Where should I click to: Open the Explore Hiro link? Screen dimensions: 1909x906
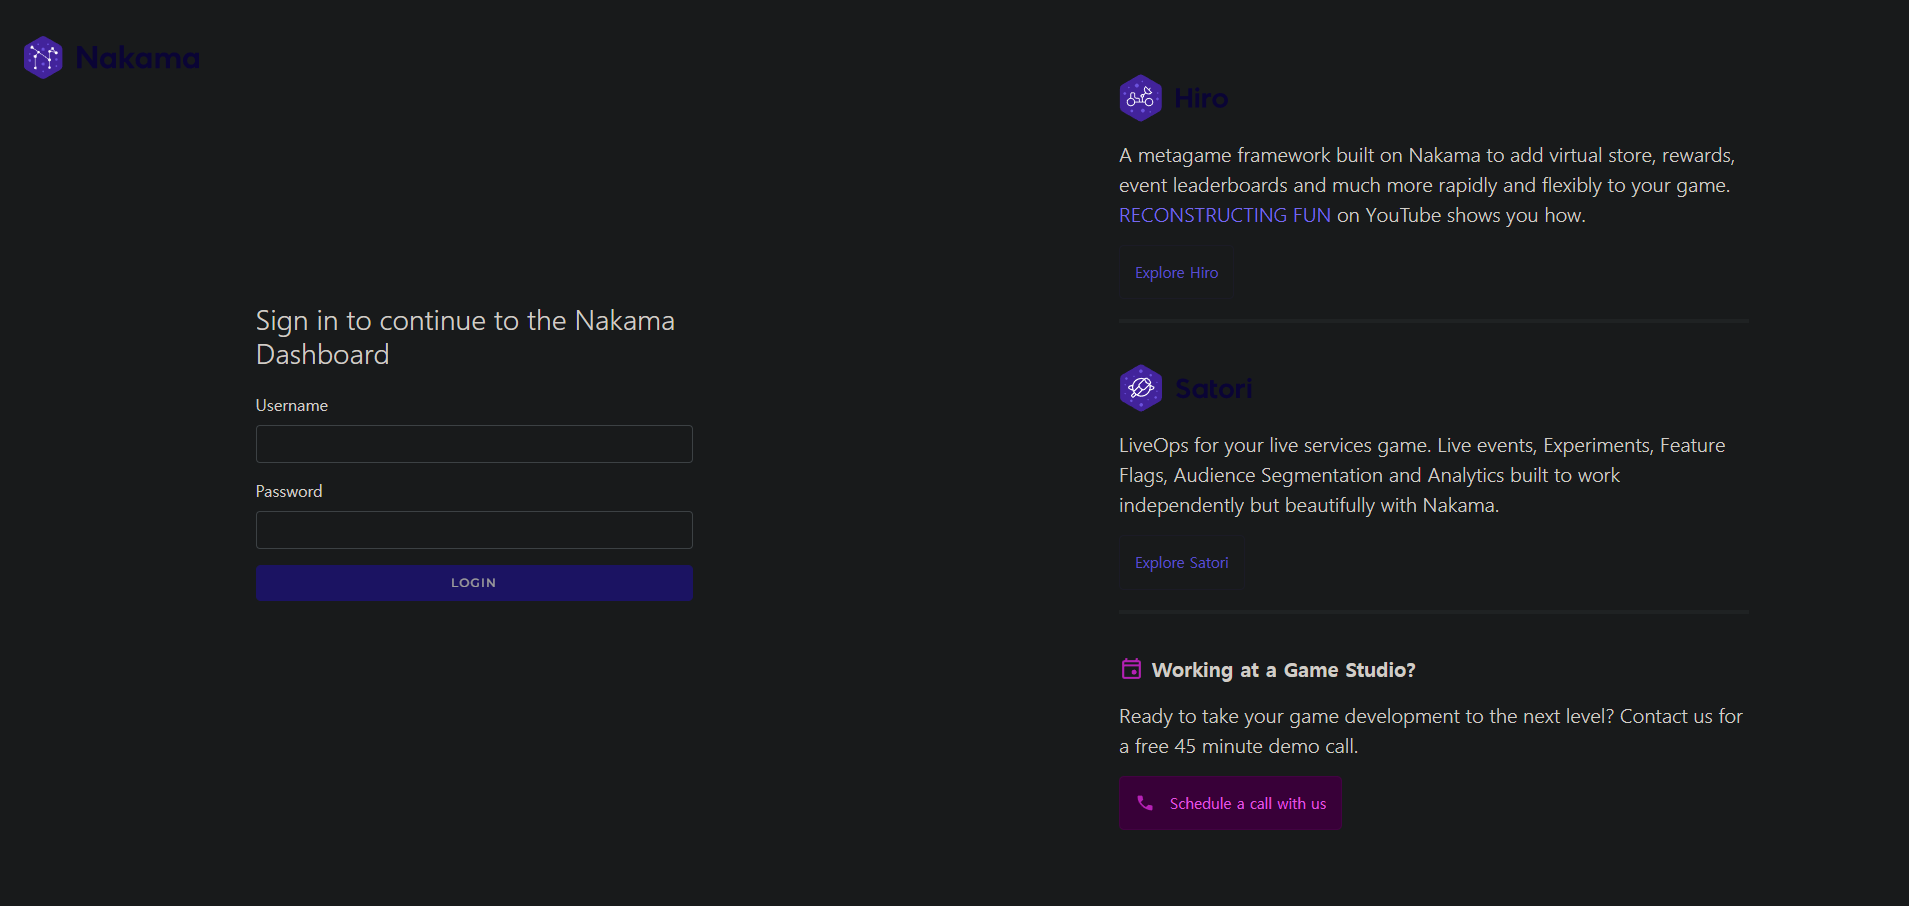pyautogui.click(x=1176, y=273)
